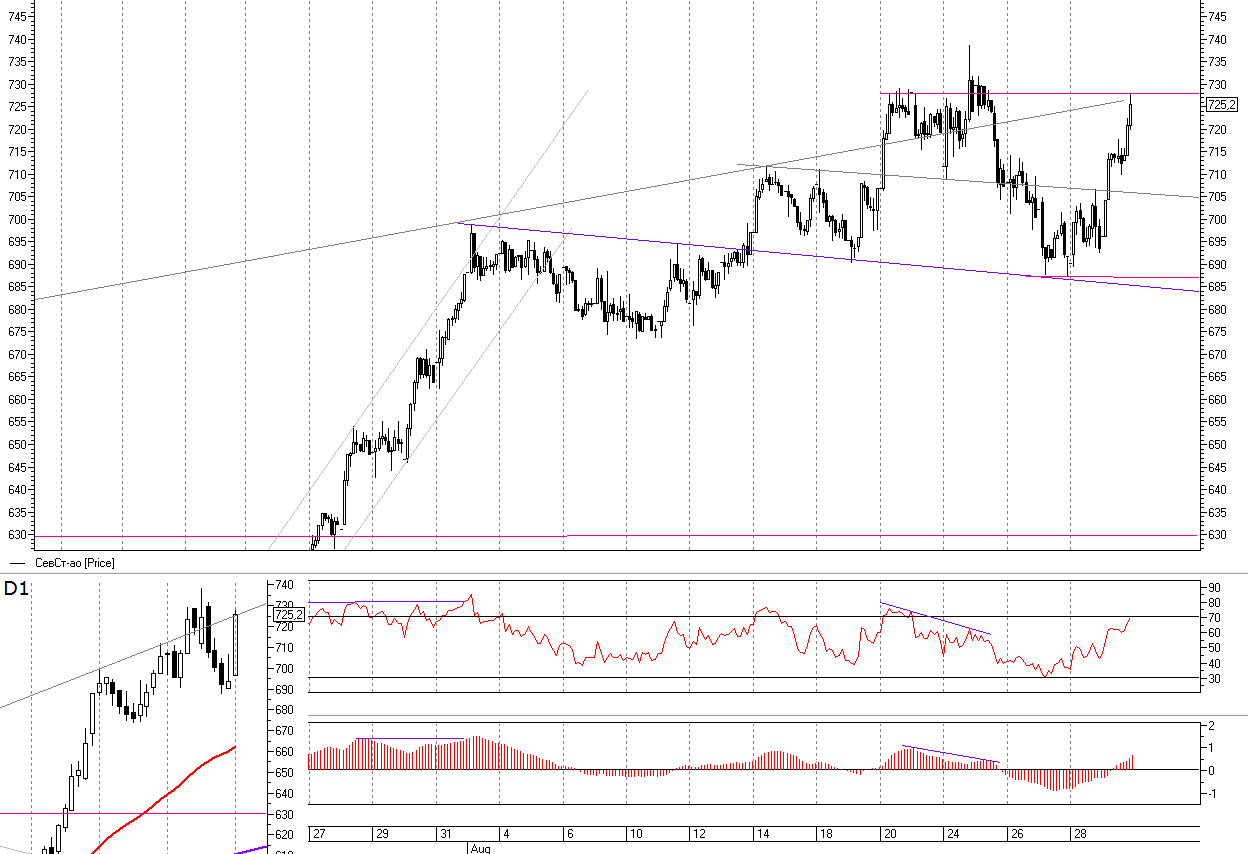Click the СевСт-ао [Price] legend label
This screenshot has height=854, width=1248.
coord(75,563)
